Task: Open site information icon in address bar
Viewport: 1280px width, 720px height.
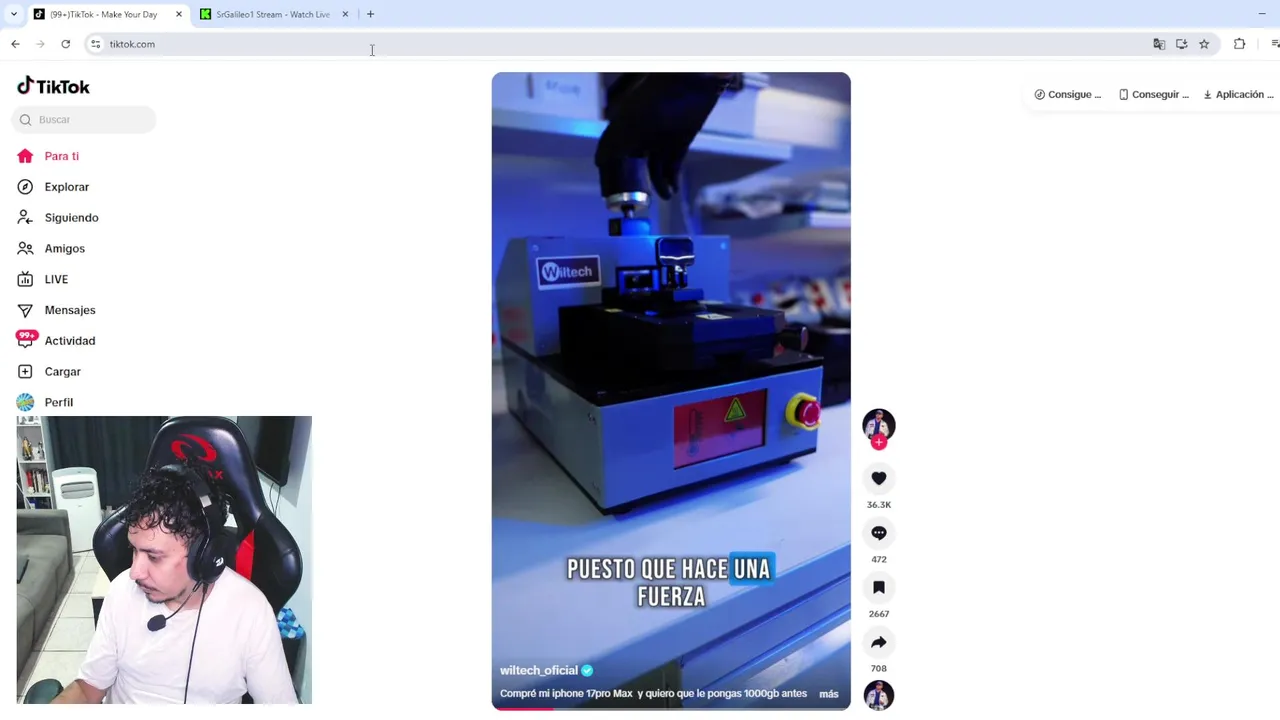Action: (x=96, y=44)
